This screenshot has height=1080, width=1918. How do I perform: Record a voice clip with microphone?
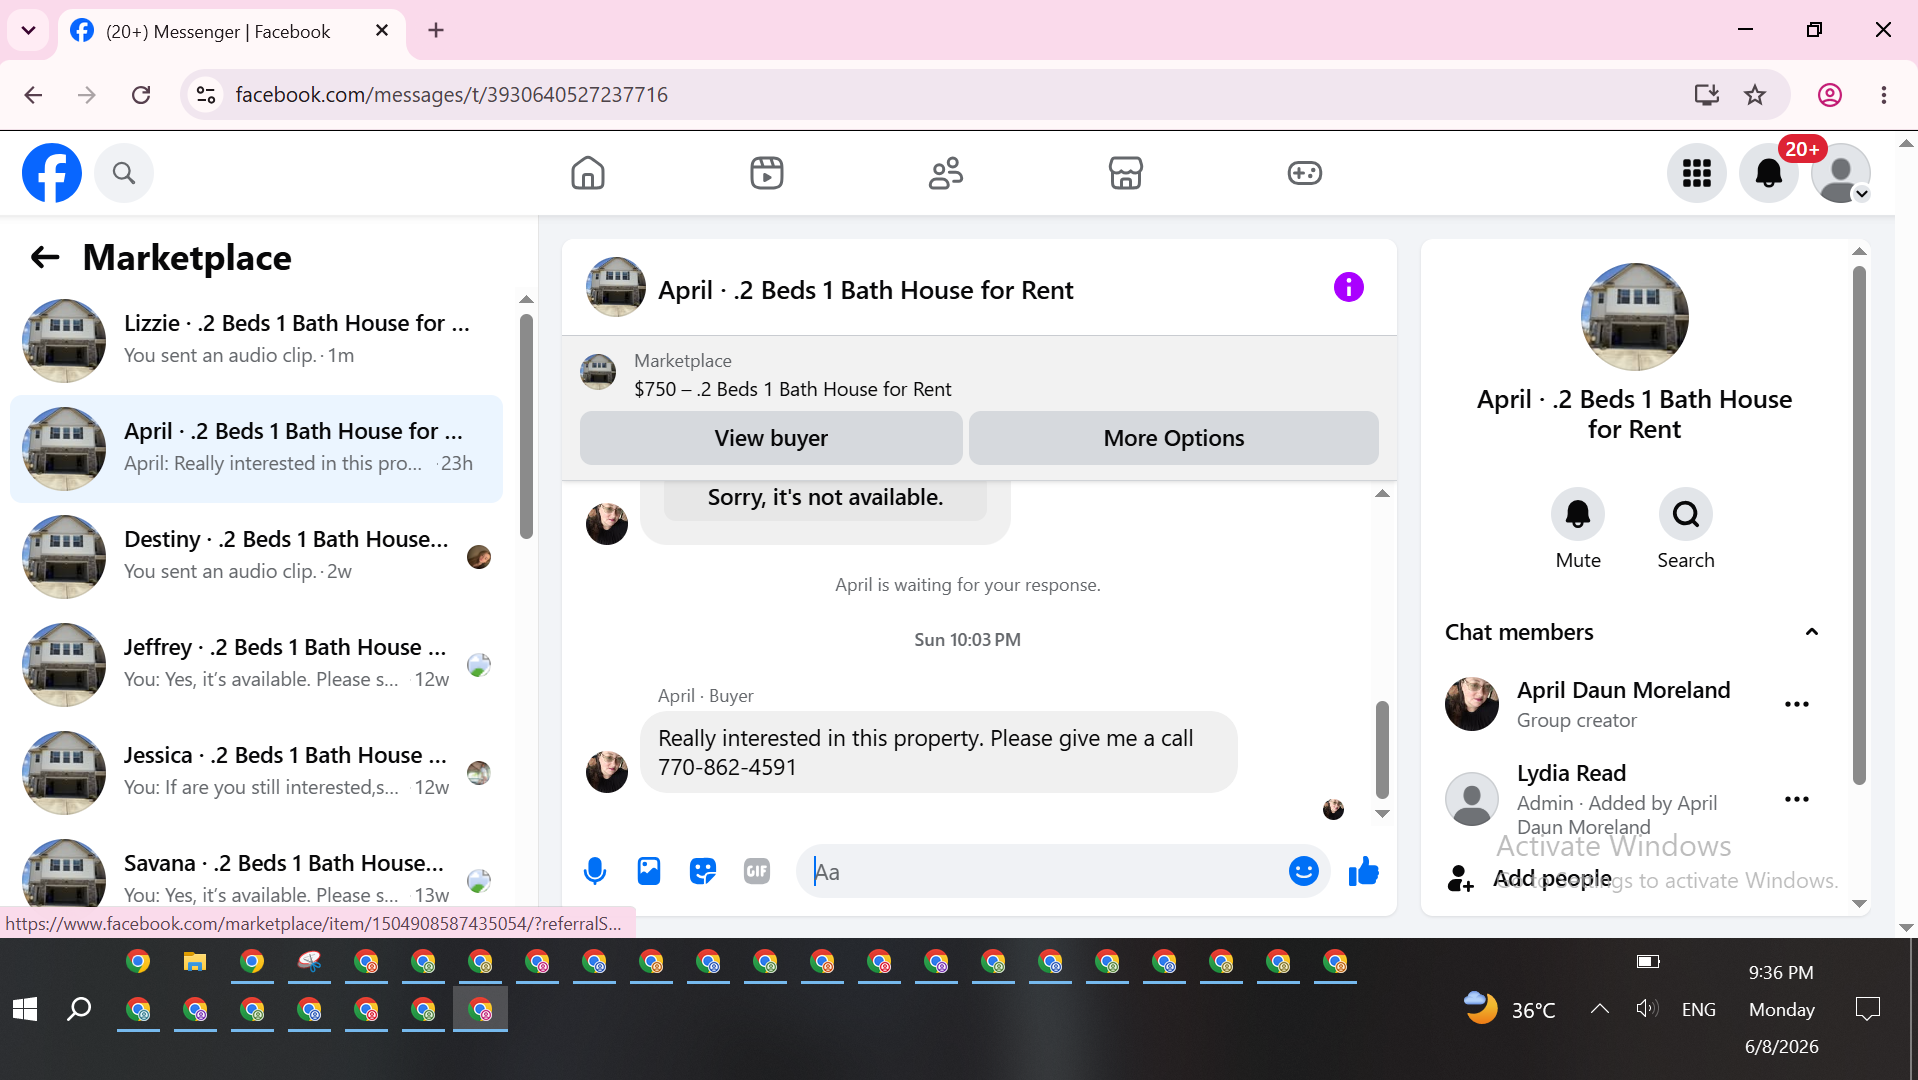click(x=595, y=872)
